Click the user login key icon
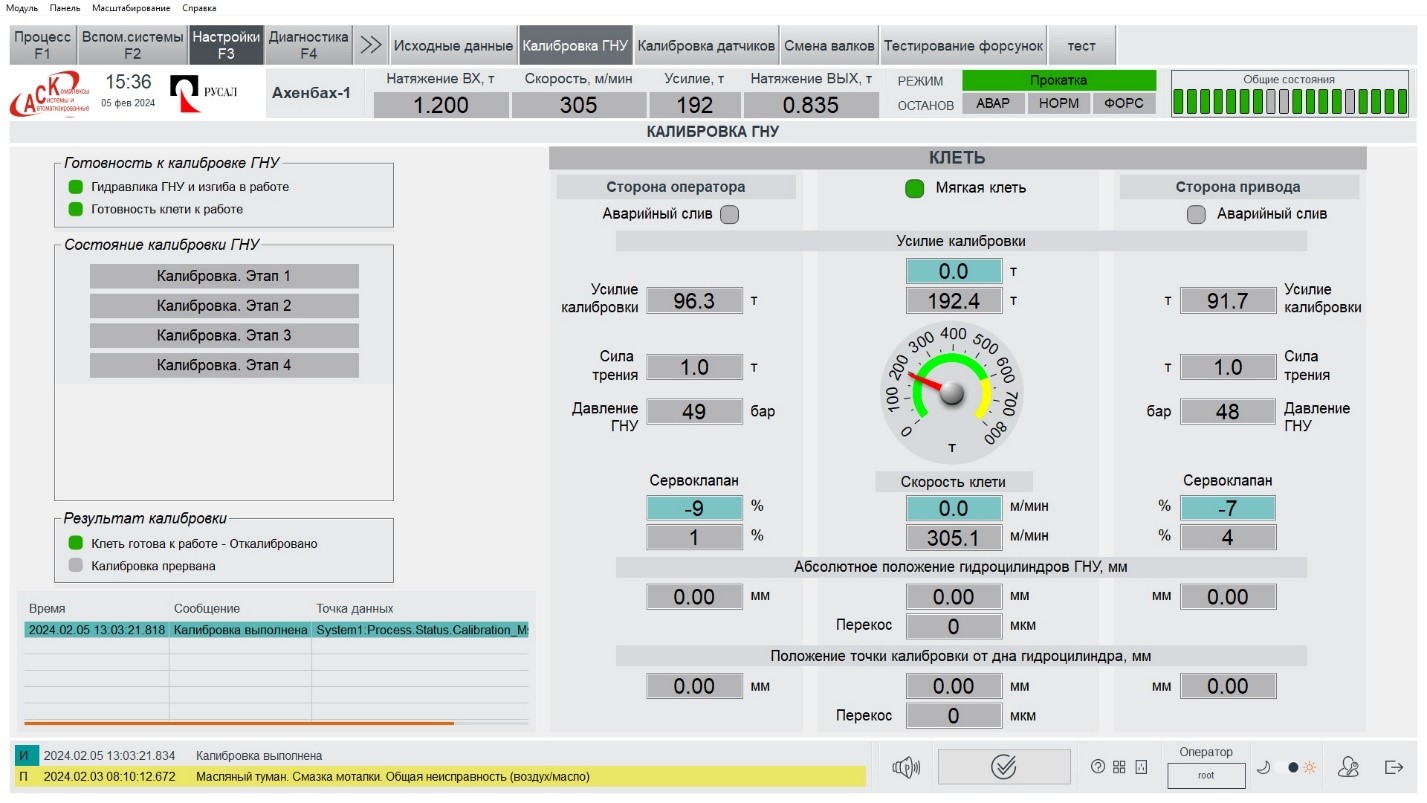Screen dimensions: 1427x803 pos(1348,767)
